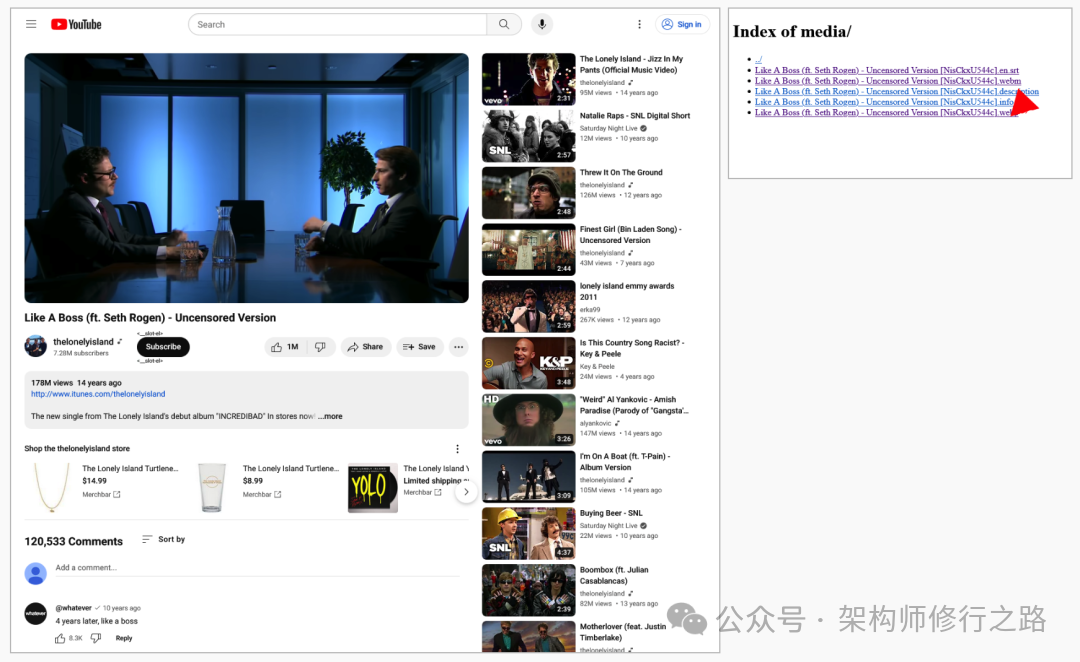This screenshot has height=662, width=1080.
Task: Open the hamburger guide menu
Action: click(x=31, y=24)
